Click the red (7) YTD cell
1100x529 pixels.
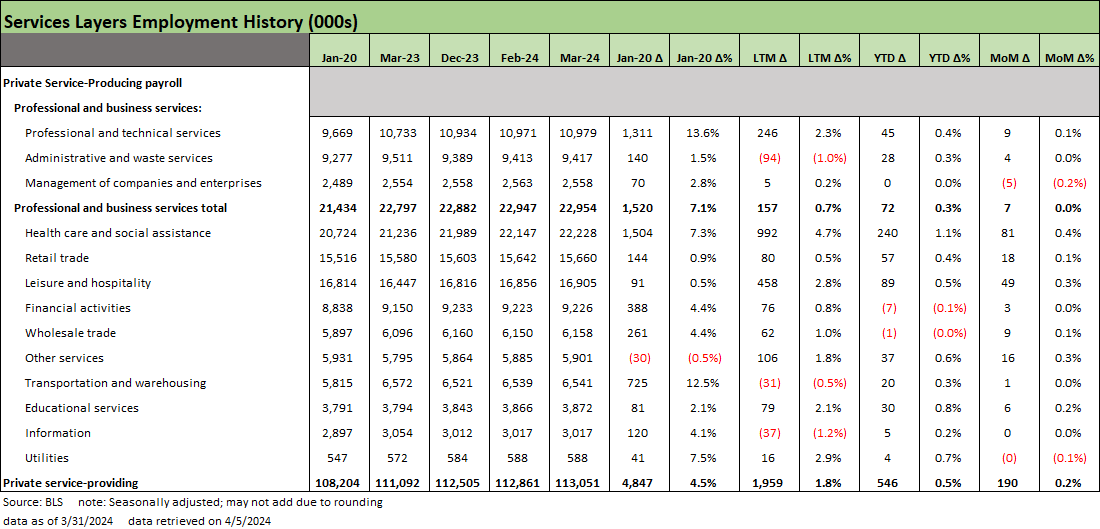tap(889, 308)
